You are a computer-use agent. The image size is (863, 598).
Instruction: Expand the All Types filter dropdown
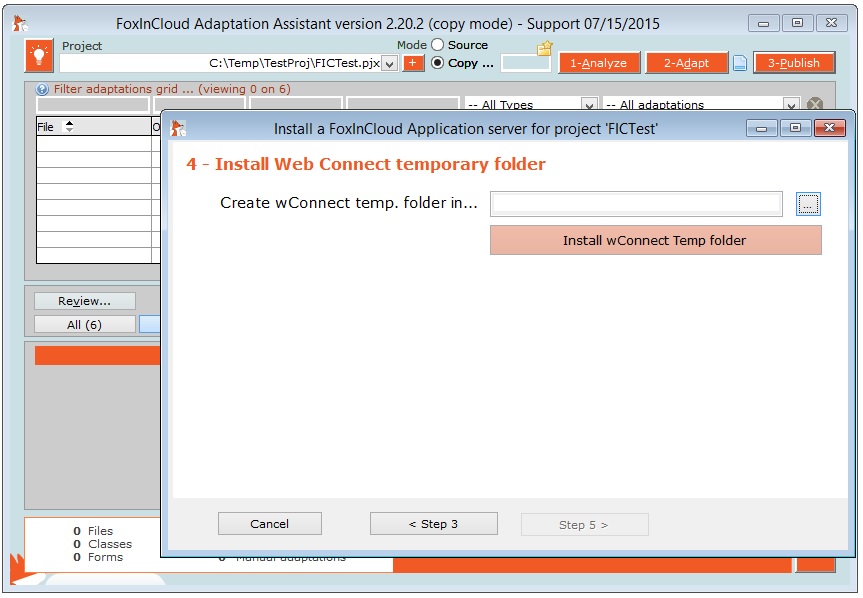pos(589,104)
